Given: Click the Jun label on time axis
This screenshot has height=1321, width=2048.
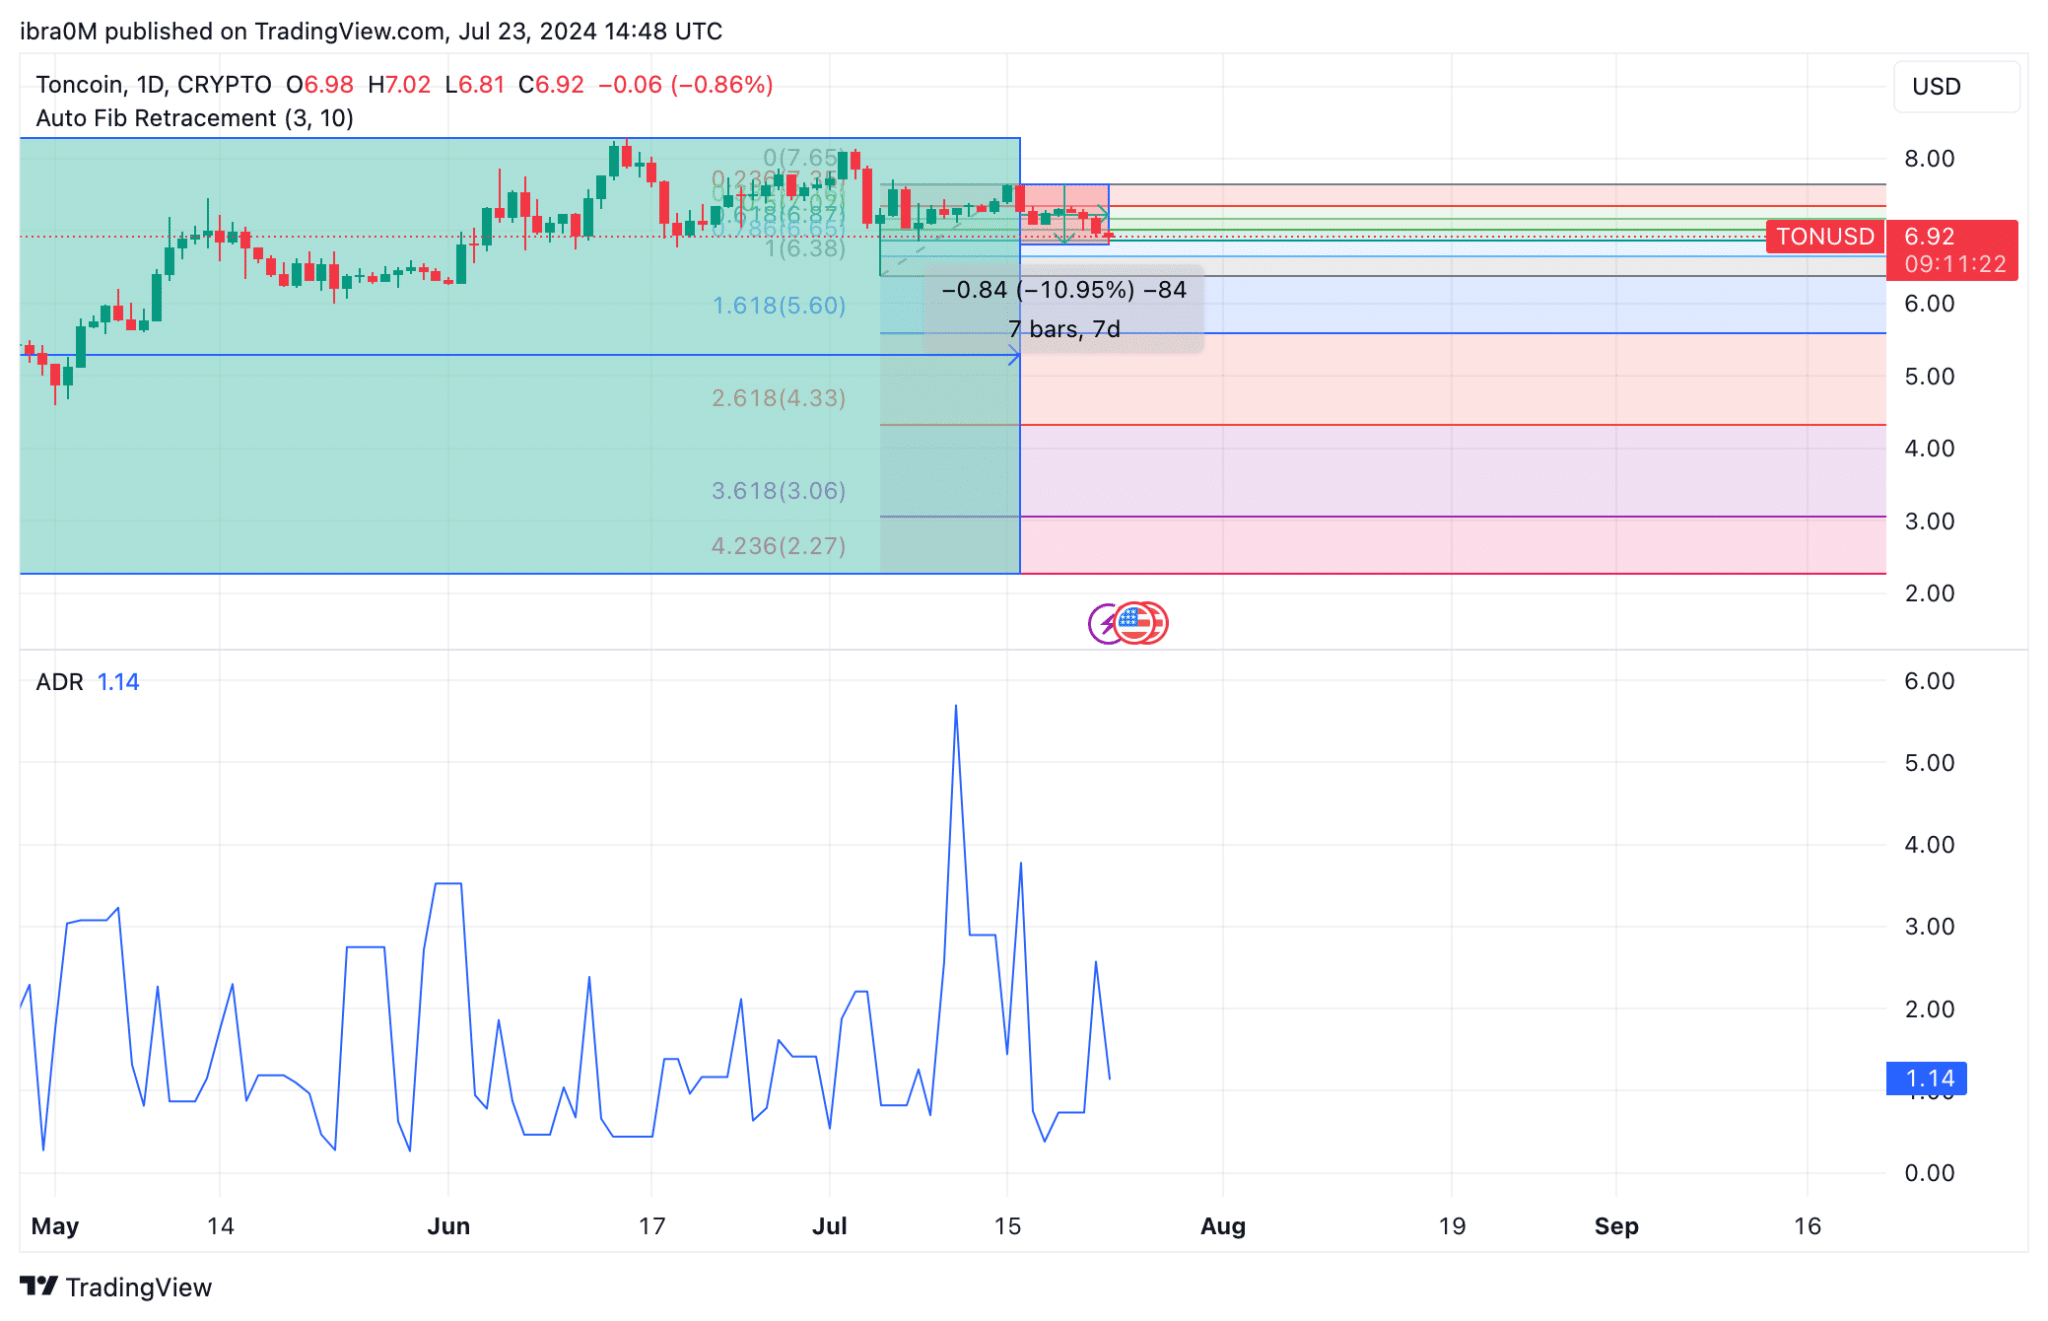Looking at the screenshot, I should click(x=448, y=1225).
